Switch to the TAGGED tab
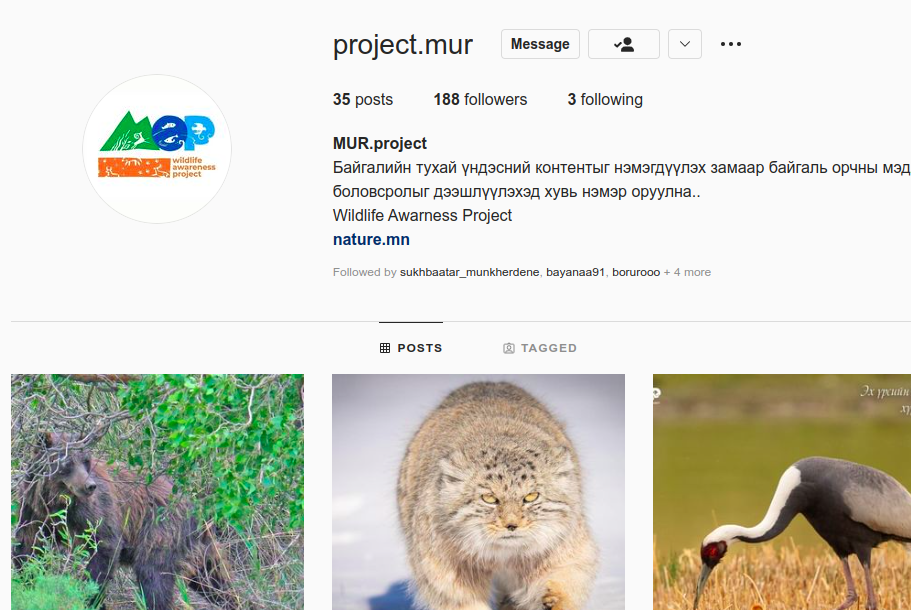 coord(540,348)
